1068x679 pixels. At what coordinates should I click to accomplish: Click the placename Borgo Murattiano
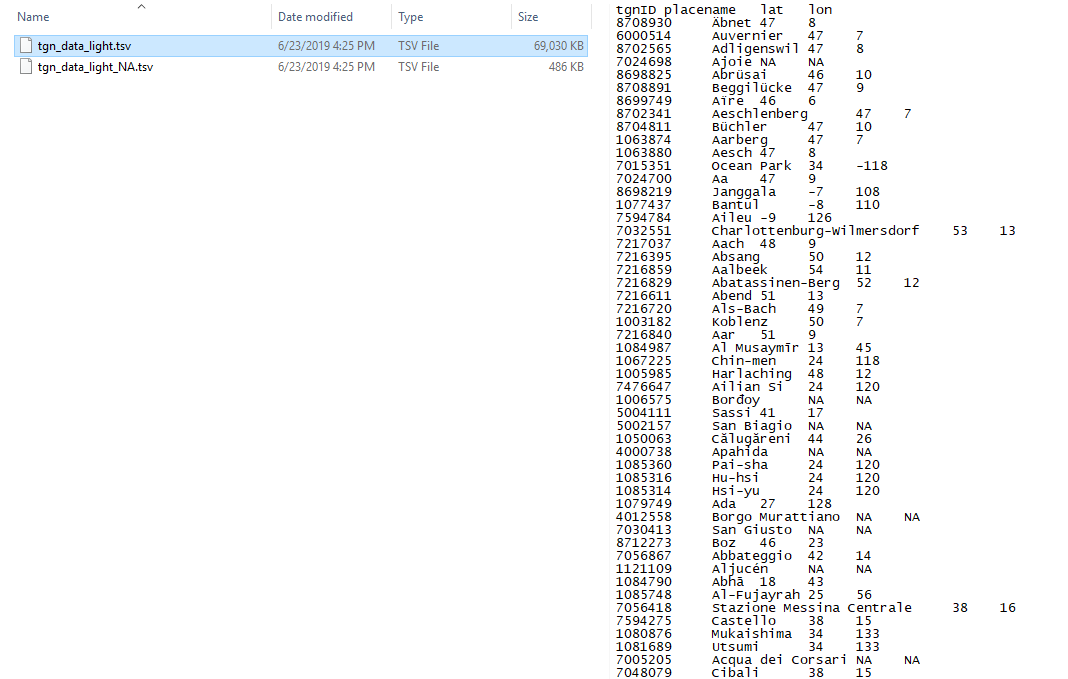coord(776,517)
